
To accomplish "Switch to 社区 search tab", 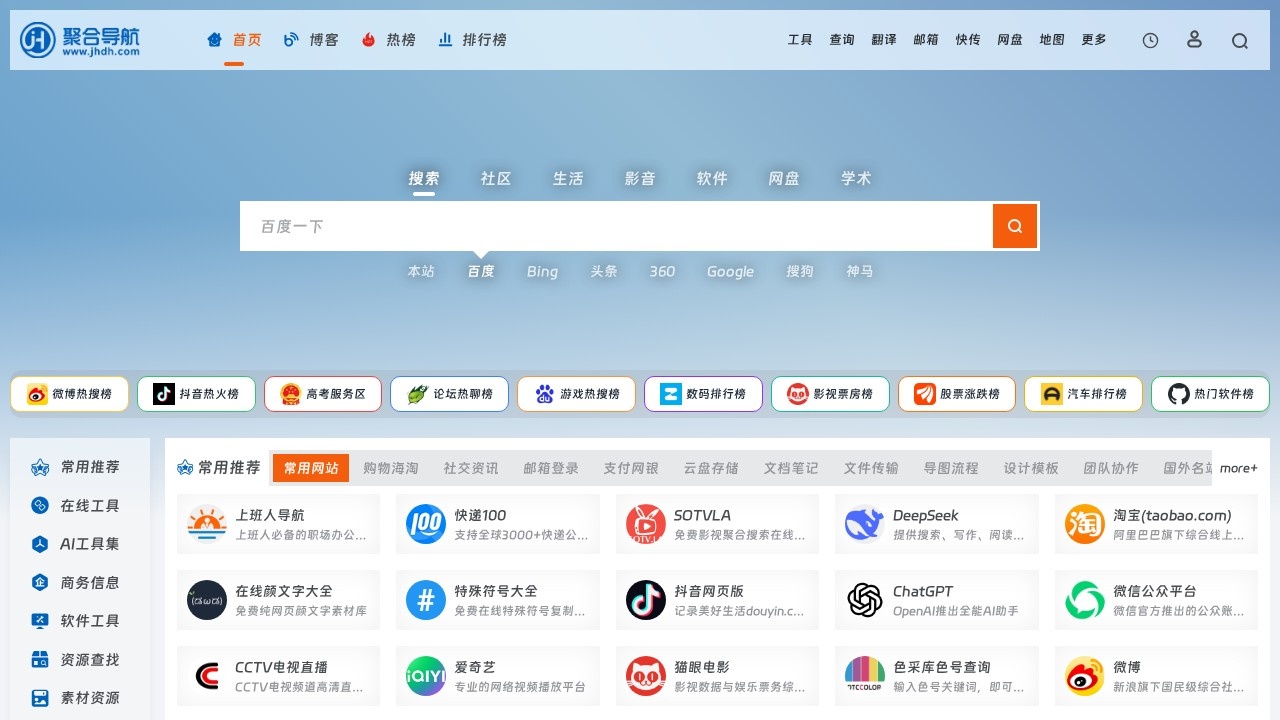I will pos(496,178).
